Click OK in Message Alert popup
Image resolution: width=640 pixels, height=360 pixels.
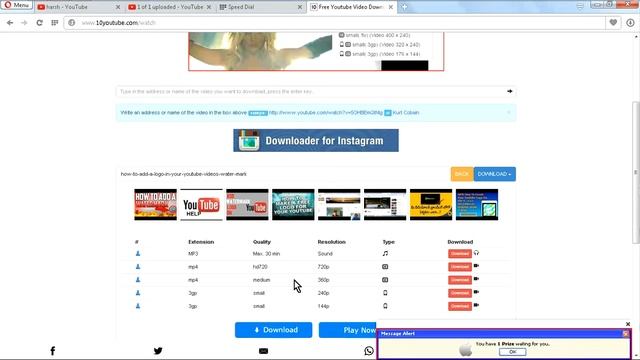pos(512,352)
